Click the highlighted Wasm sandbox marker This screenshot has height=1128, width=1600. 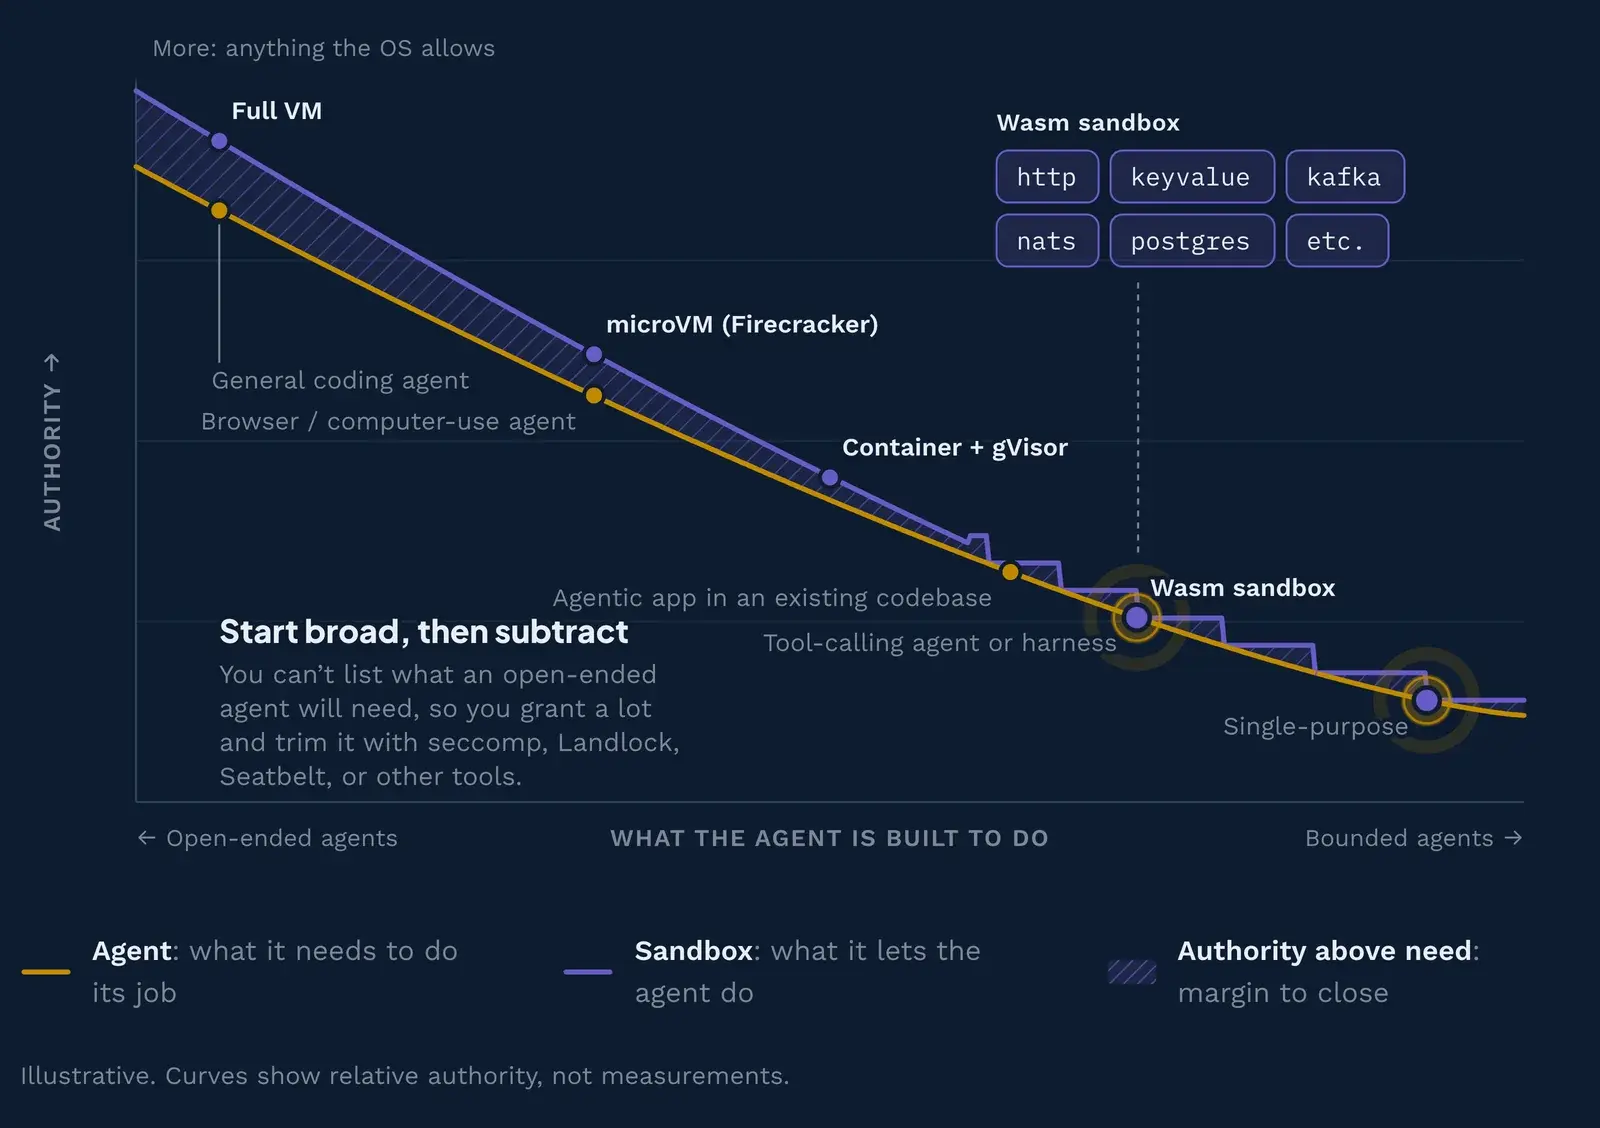click(x=1137, y=618)
